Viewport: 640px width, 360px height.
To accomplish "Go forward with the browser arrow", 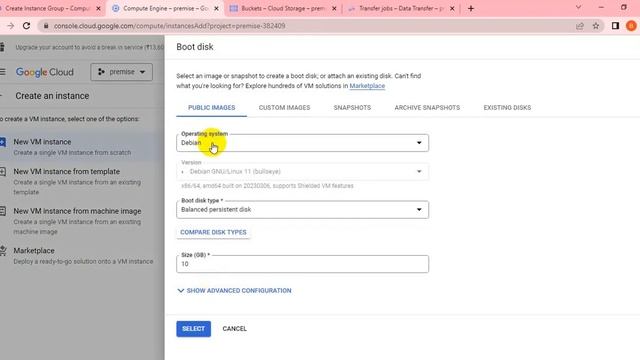I will [x=11, y=26].
